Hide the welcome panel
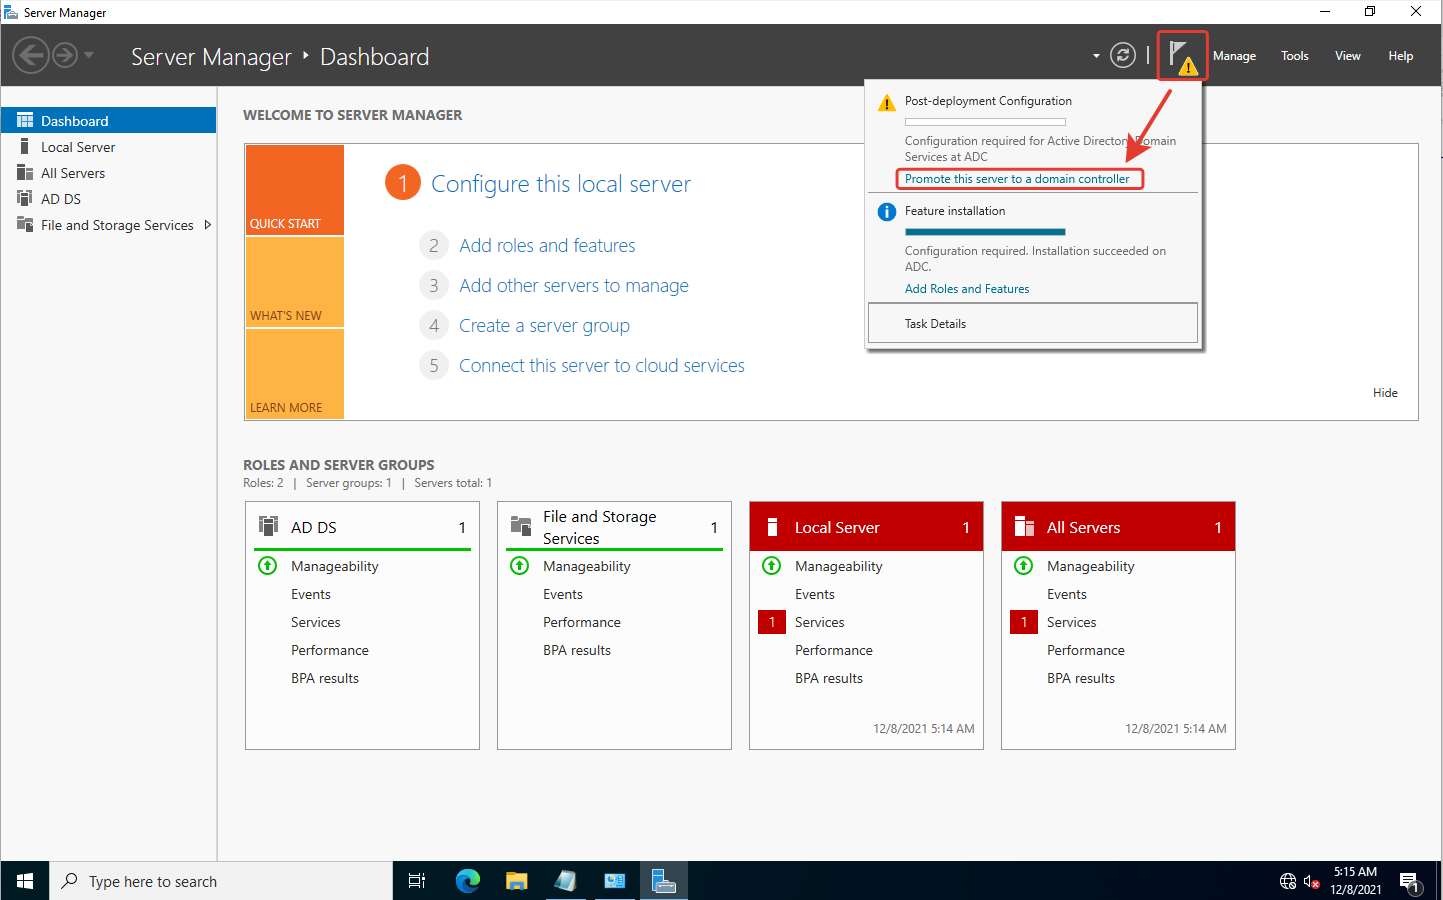1443x900 pixels. [x=1384, y=393]
